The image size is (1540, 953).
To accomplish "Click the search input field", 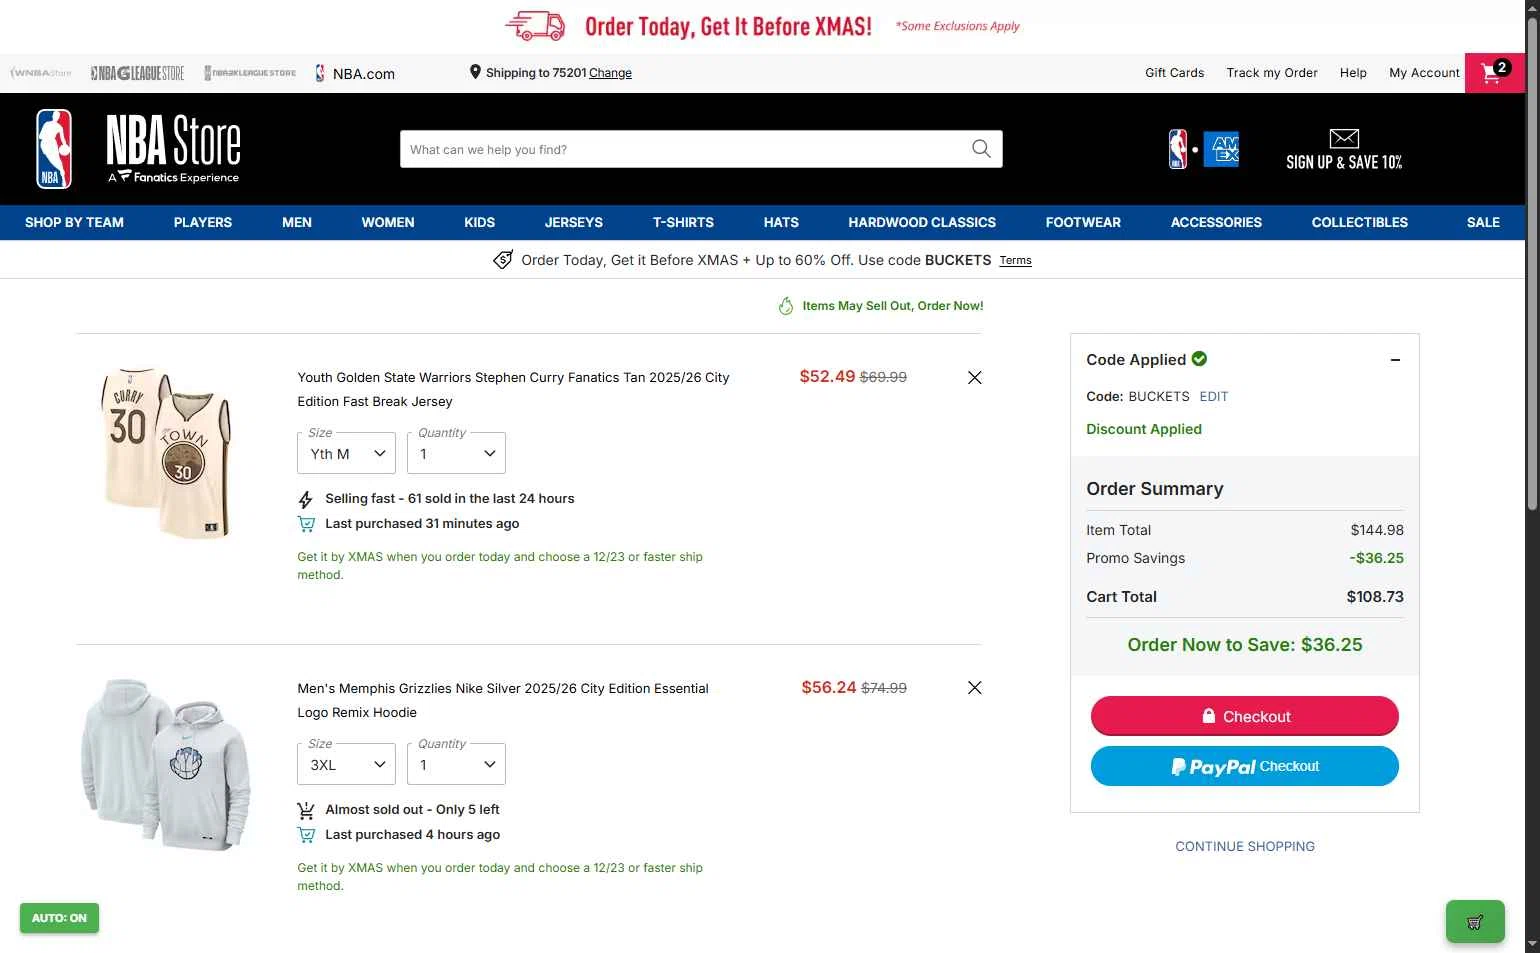I will click(x=685, y=149).
